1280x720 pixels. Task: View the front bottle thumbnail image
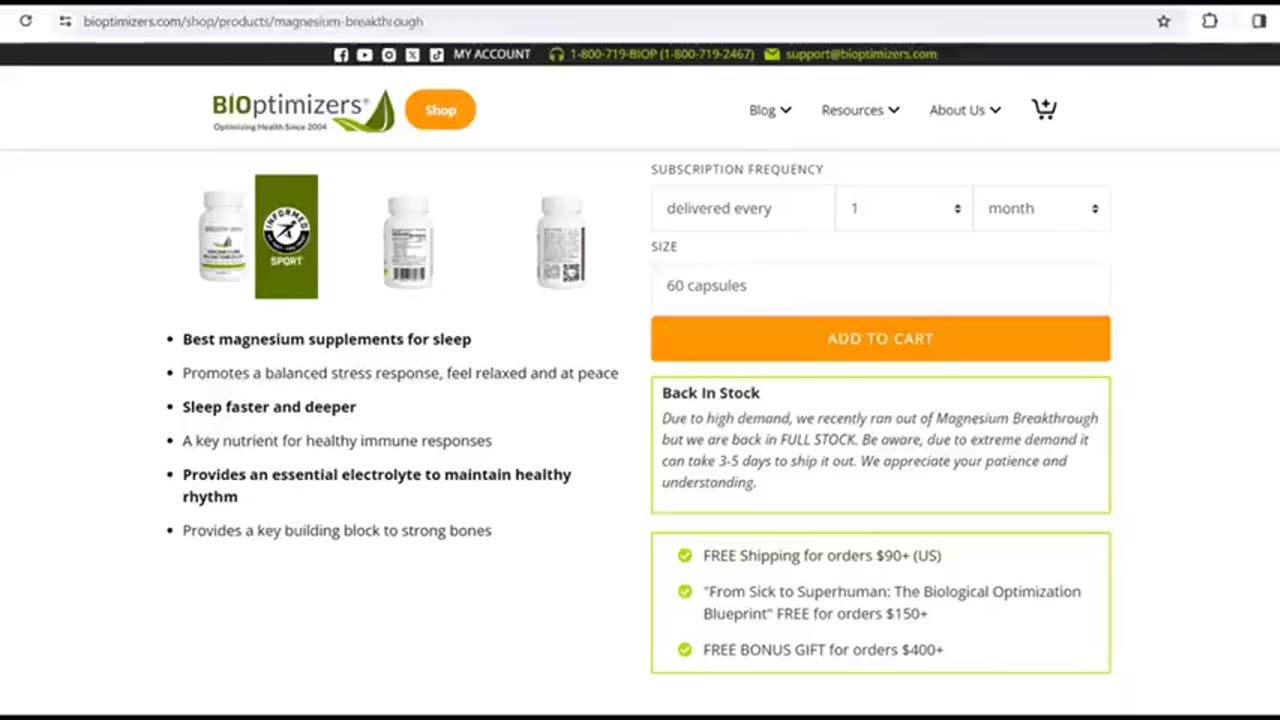(223, 237)
